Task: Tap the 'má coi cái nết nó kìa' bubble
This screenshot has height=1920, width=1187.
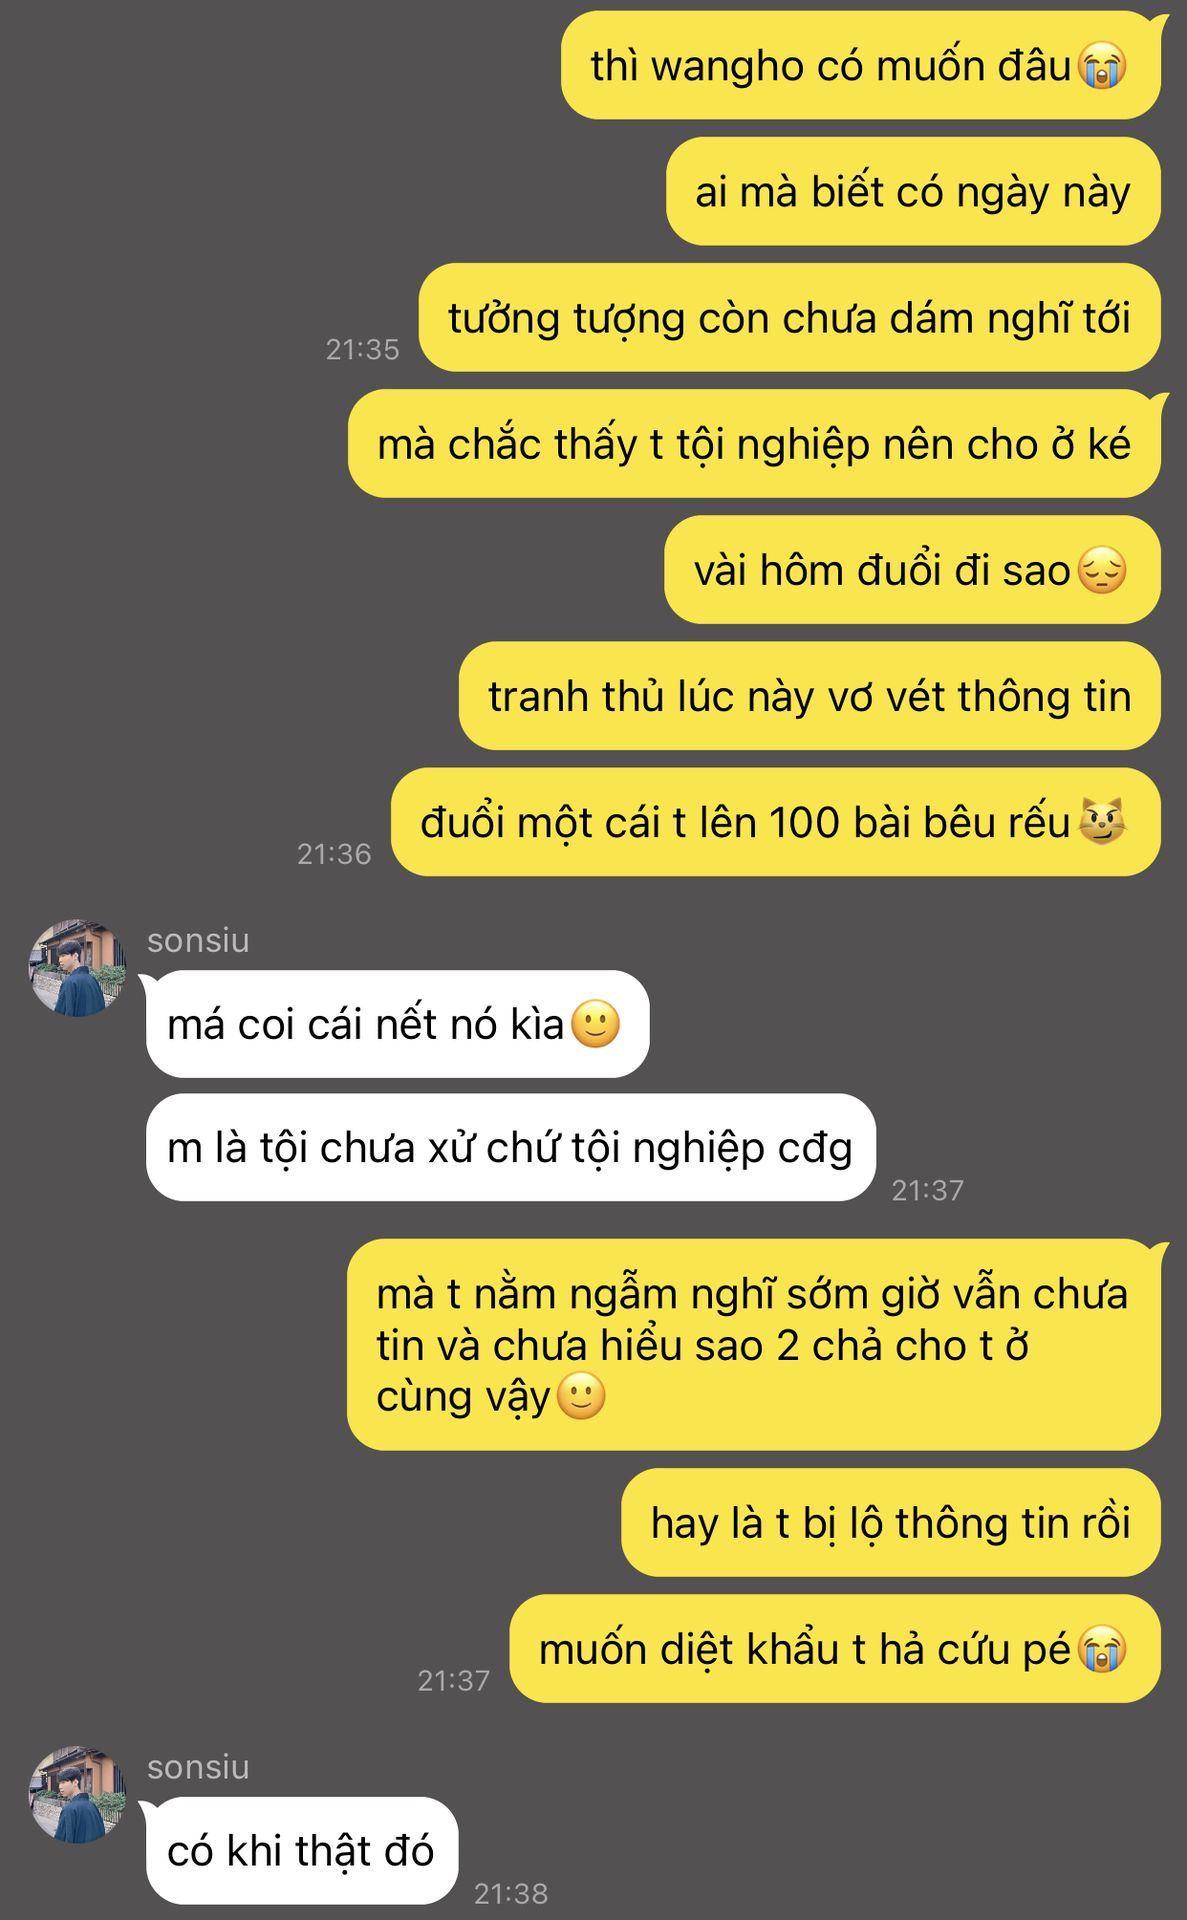Action: [x=397, y=1024]
